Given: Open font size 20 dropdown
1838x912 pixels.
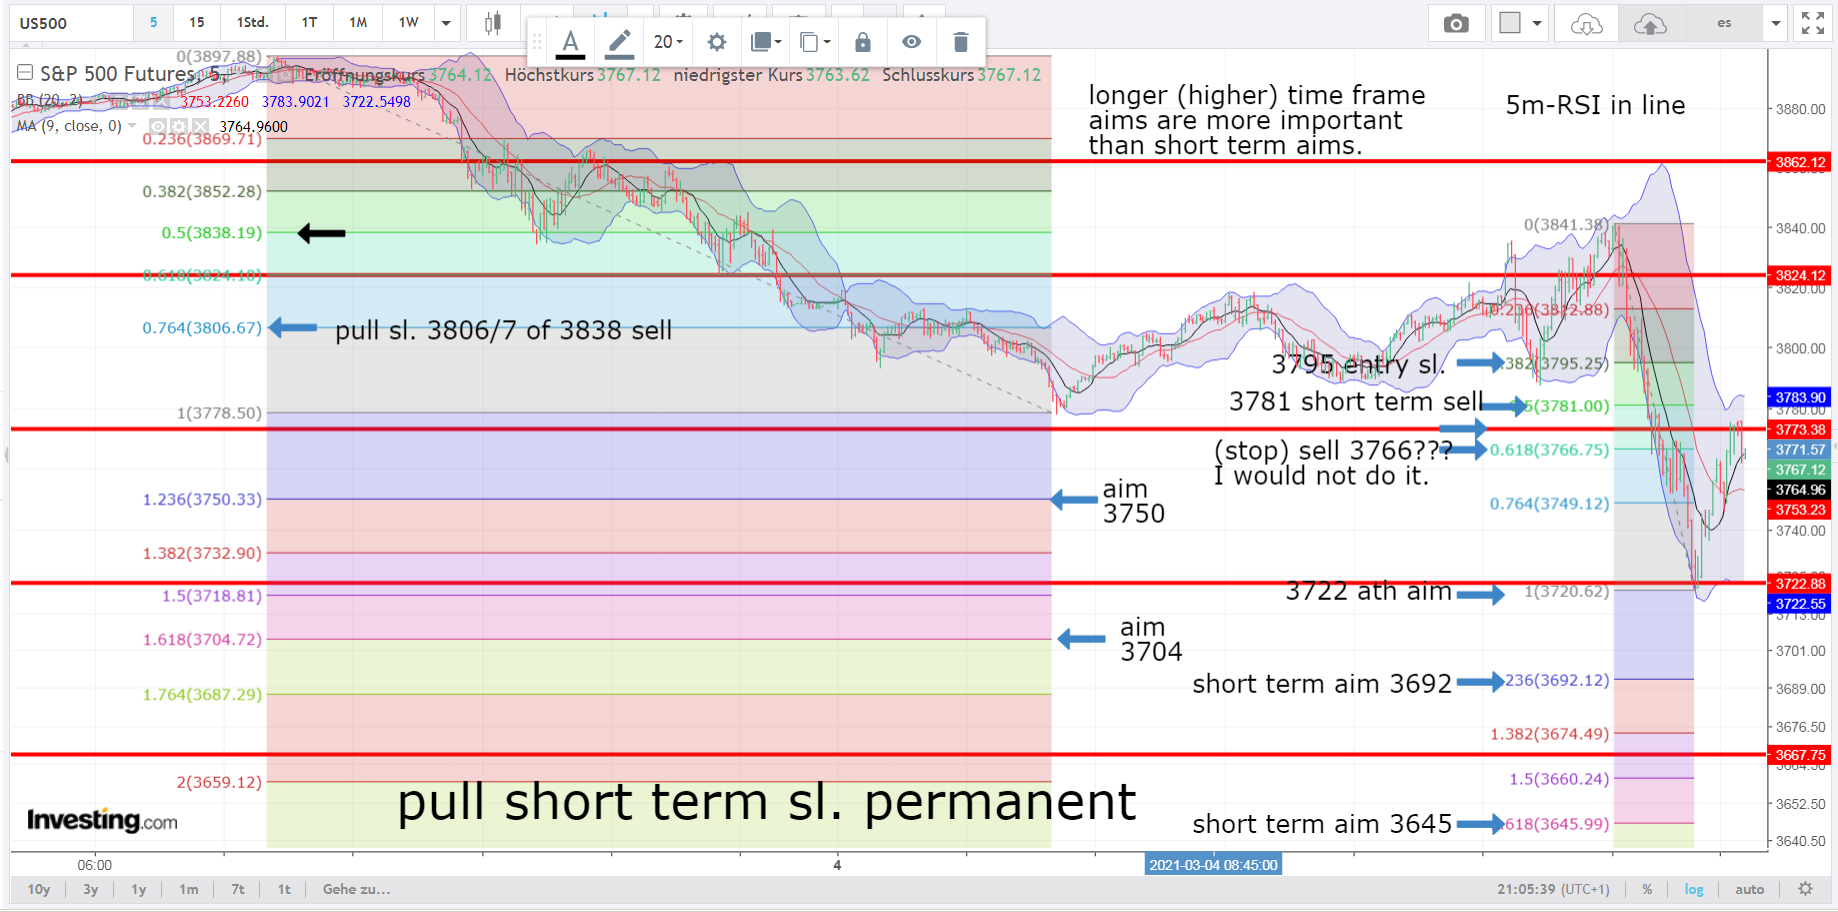Looking at the screenshot, I should (x=668, y=42).
